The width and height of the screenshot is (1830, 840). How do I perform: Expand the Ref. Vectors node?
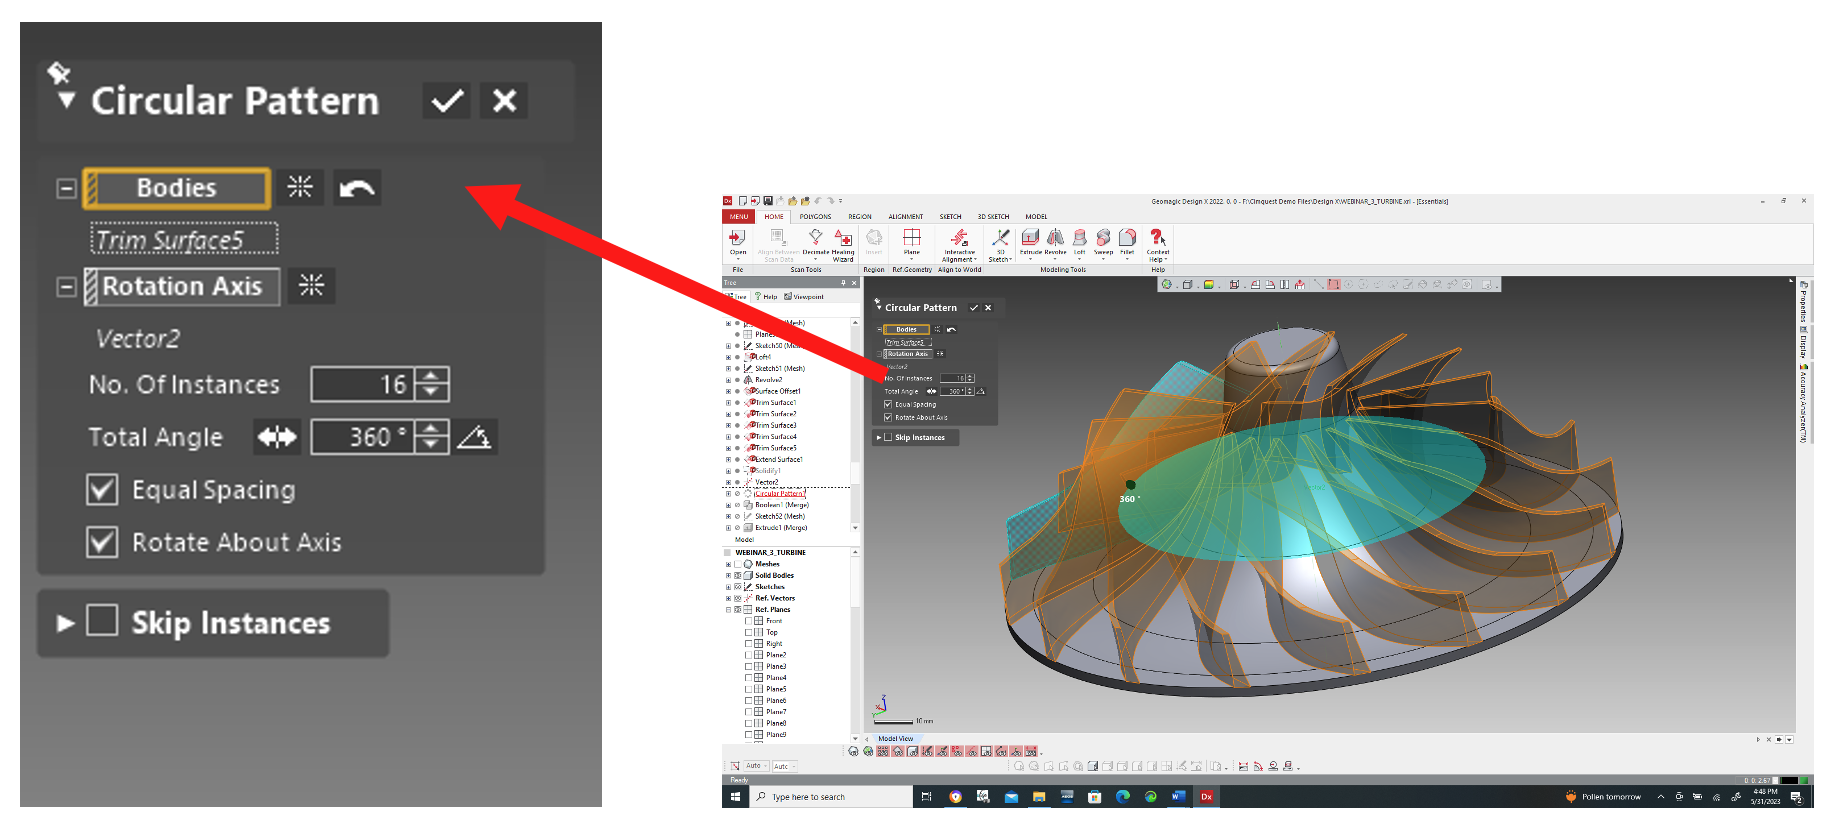(x=728, y=598)
